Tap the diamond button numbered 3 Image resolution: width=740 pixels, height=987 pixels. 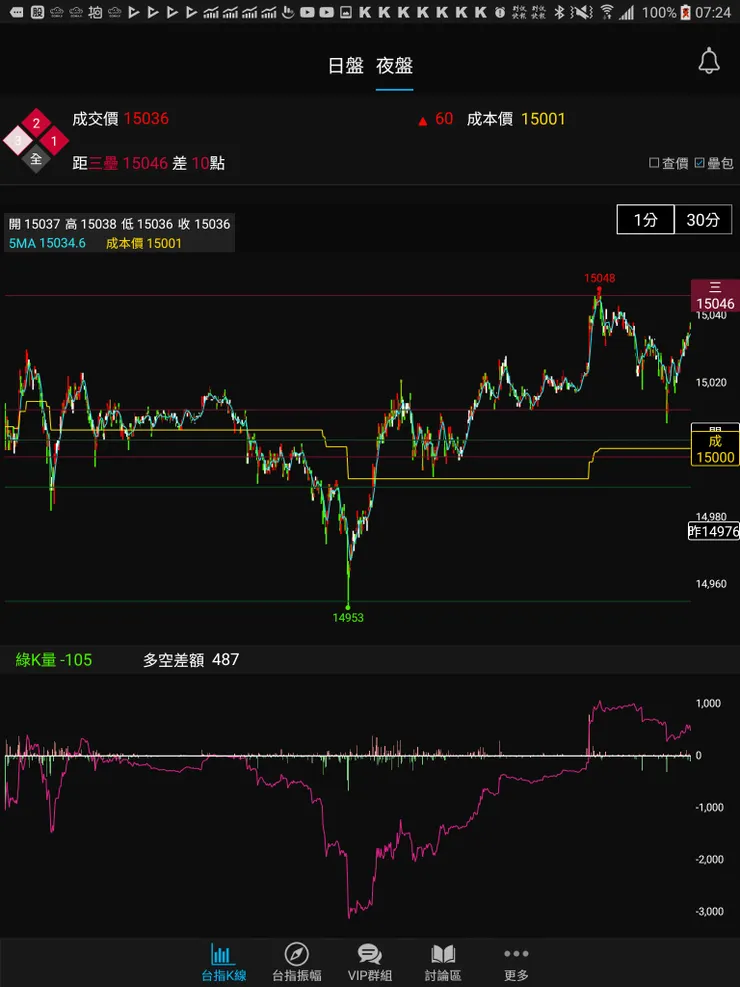18,141
